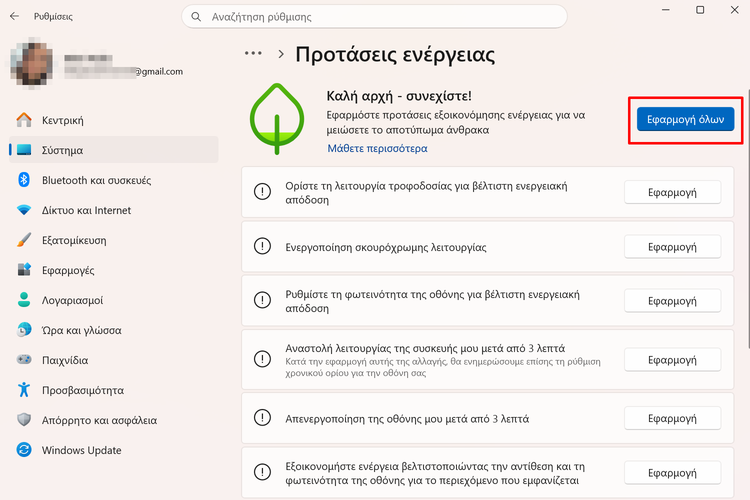Open Απόρρητο και ασφάλεια settings

[x=99, y=420]
